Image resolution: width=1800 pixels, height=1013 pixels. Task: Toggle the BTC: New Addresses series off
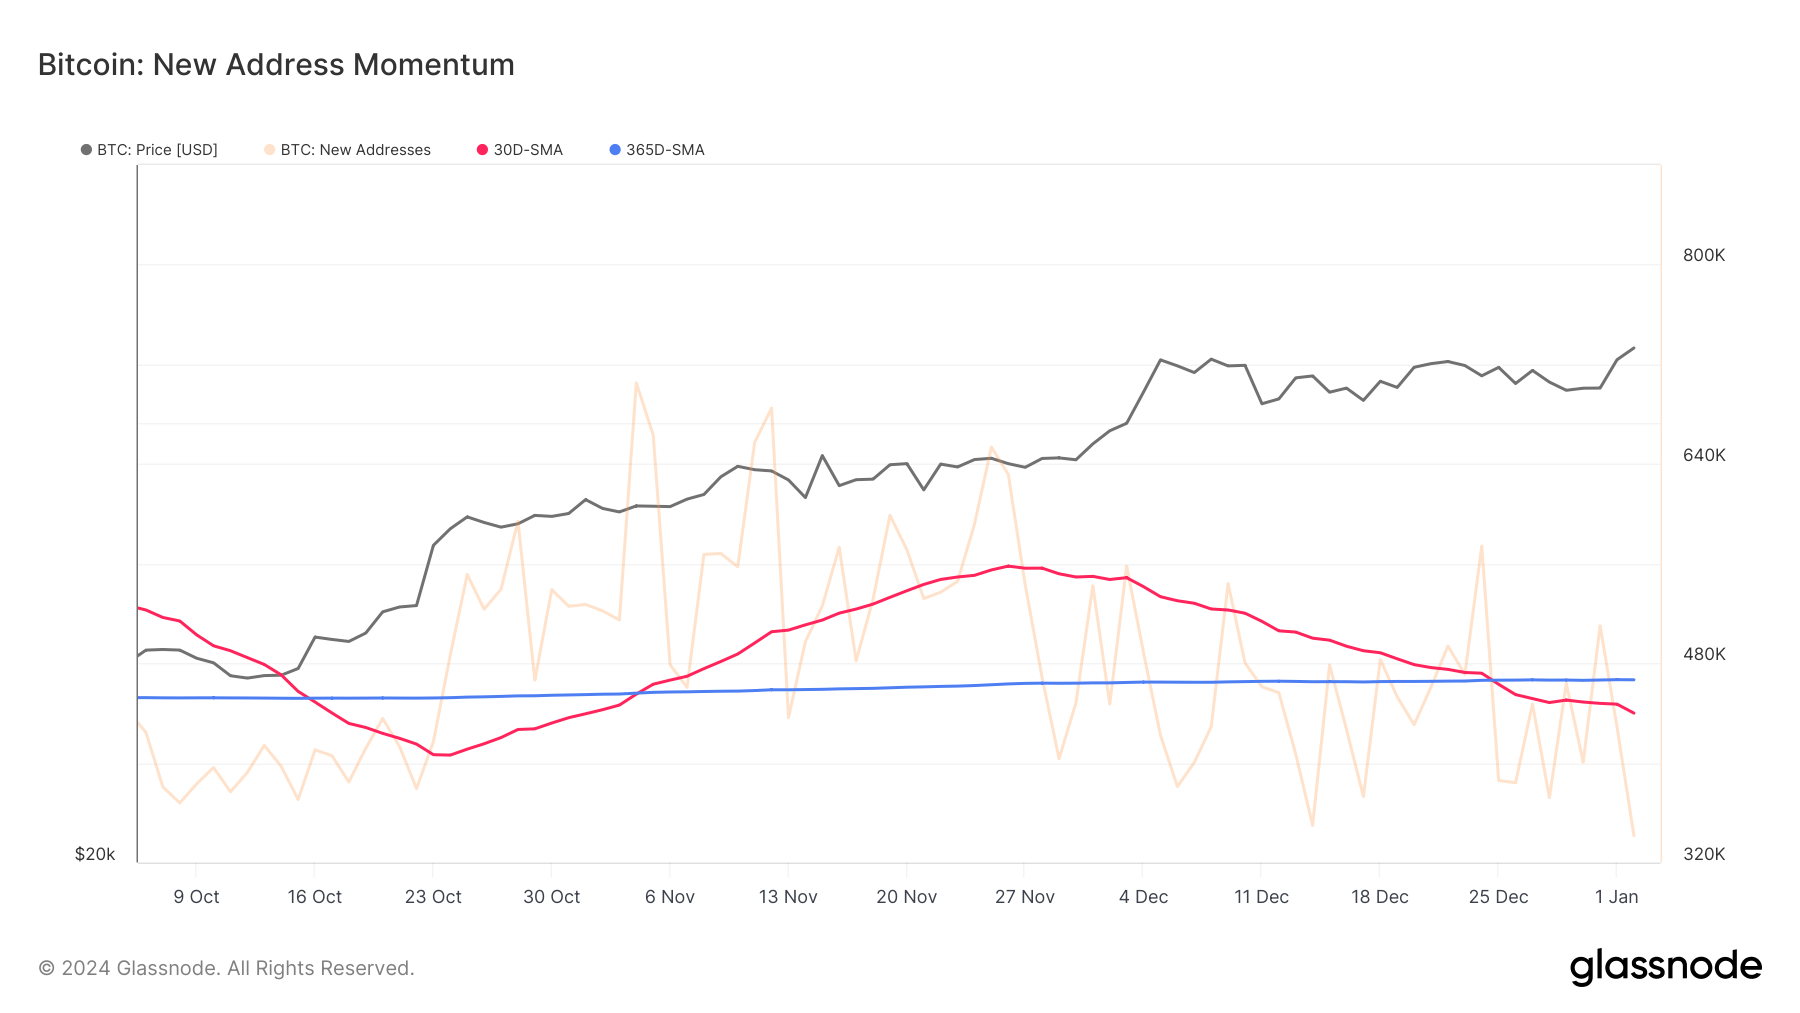click(356, 150)
